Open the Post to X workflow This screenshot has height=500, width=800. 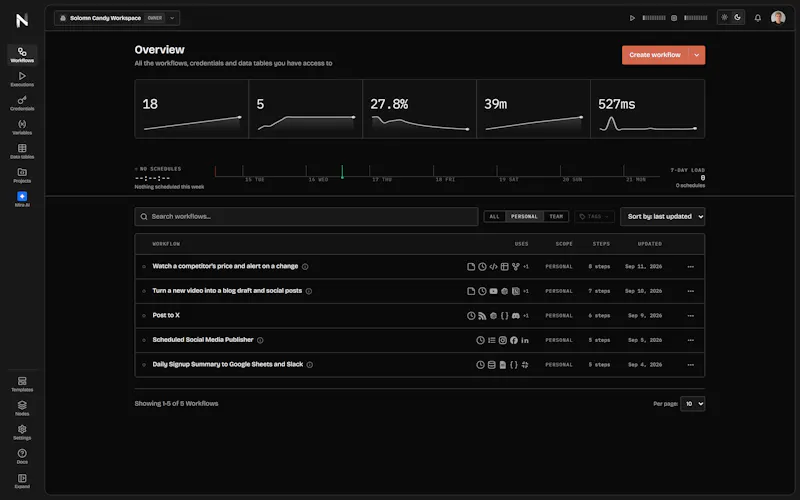click(166, 315)
